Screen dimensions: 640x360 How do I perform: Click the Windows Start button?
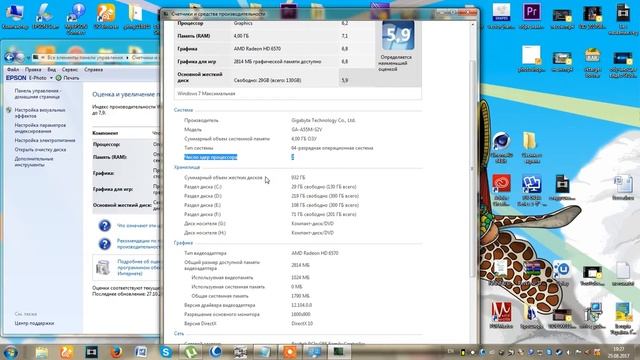(x=11, y=351)
